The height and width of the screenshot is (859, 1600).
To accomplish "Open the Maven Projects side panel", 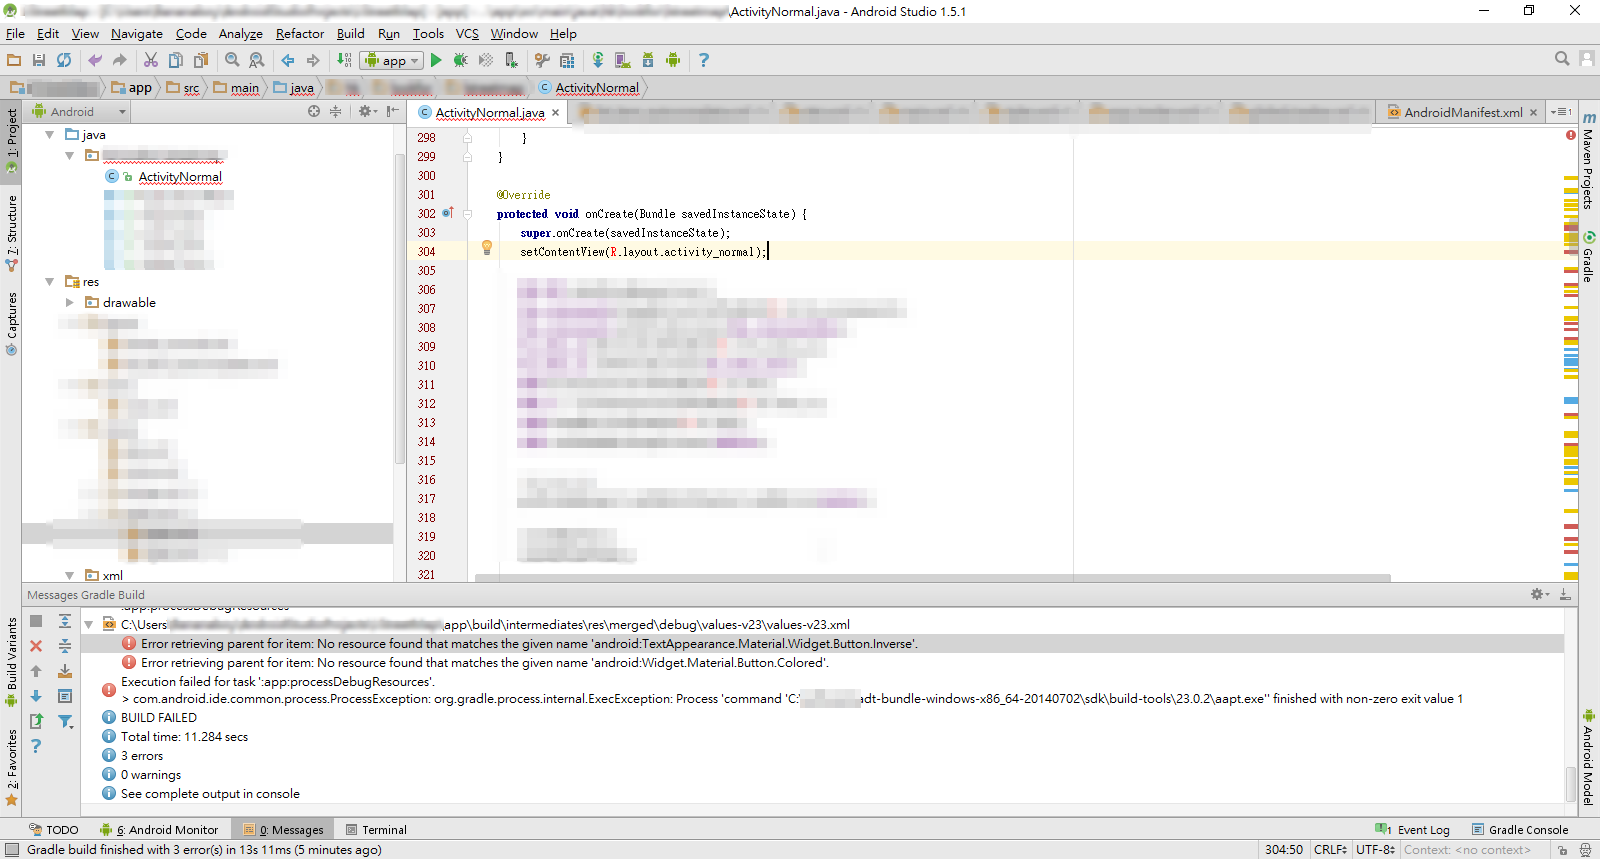I will tap(1587, 160).
